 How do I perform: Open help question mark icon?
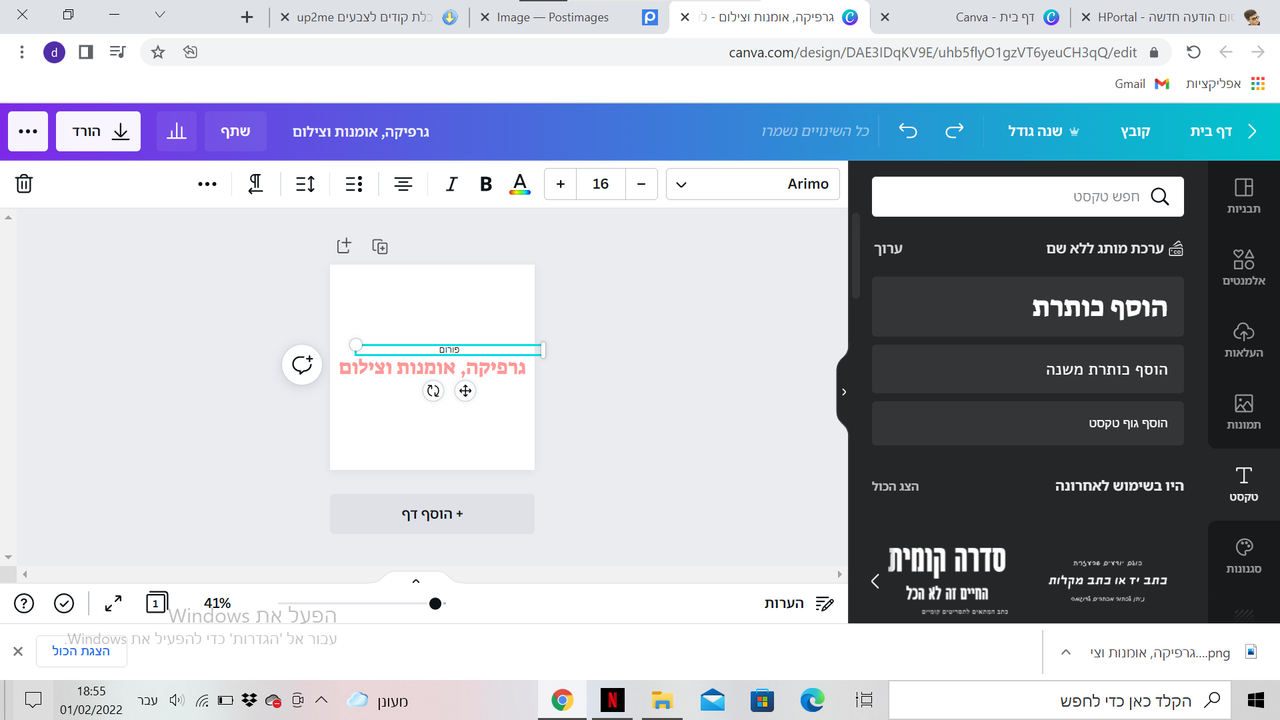(25, 603)
